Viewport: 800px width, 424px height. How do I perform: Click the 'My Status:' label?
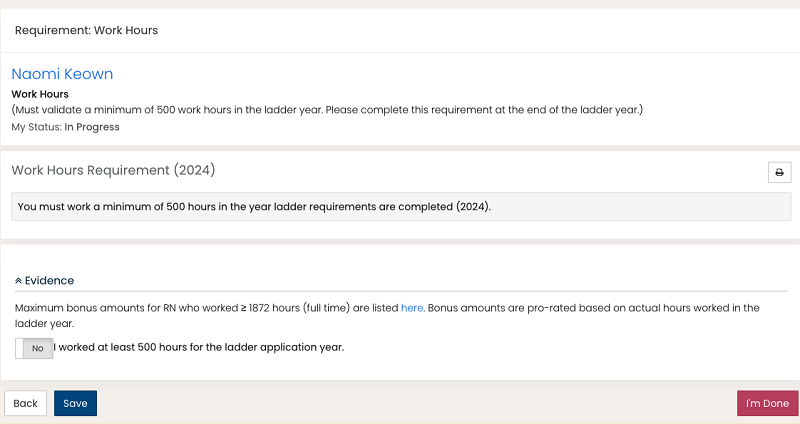(36, 127)
